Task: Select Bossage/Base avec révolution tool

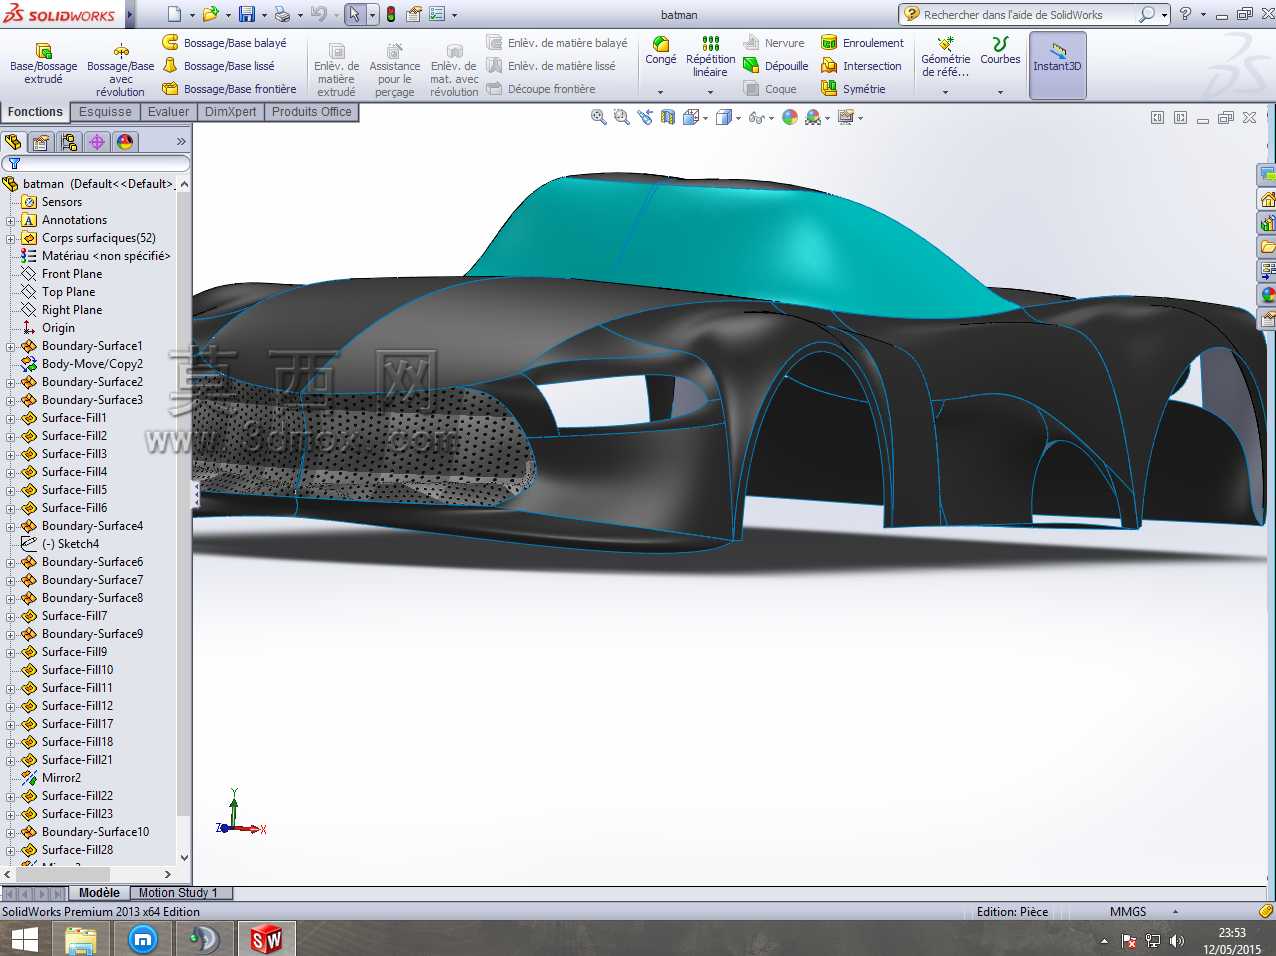Action: pos(121,70)
